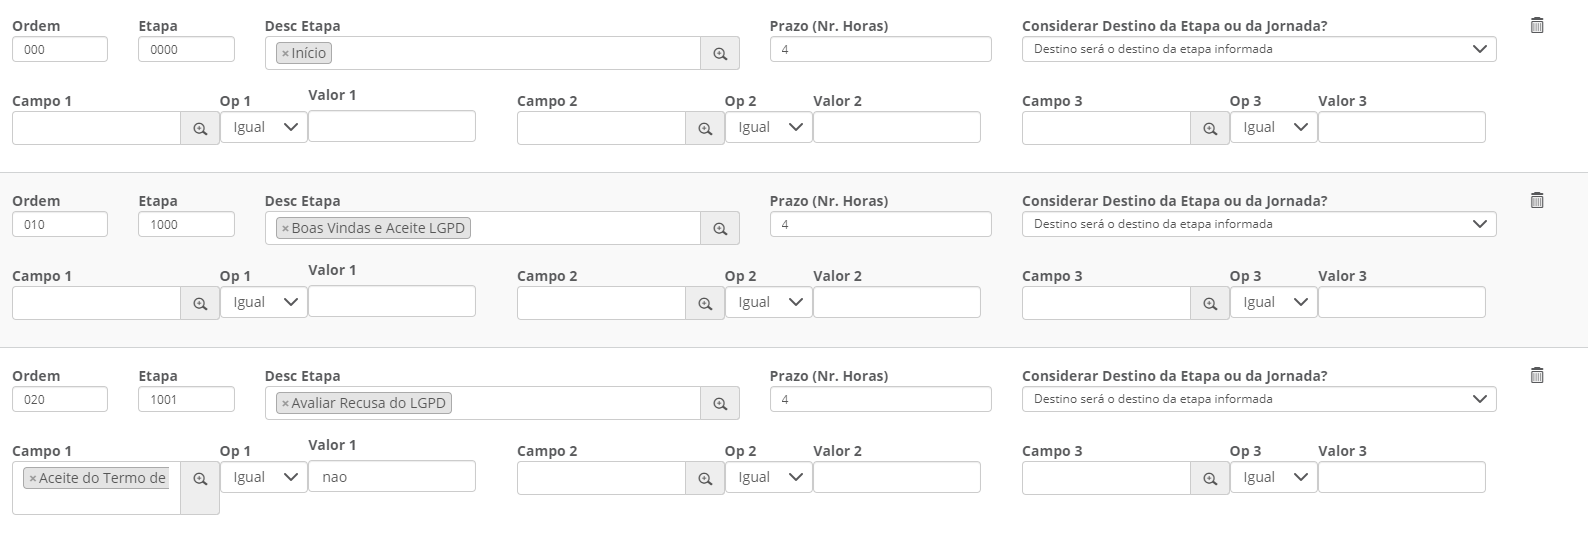Click the Etapa field showing 1001
This screenshot has width=1588, height=538.
(186, 400)
